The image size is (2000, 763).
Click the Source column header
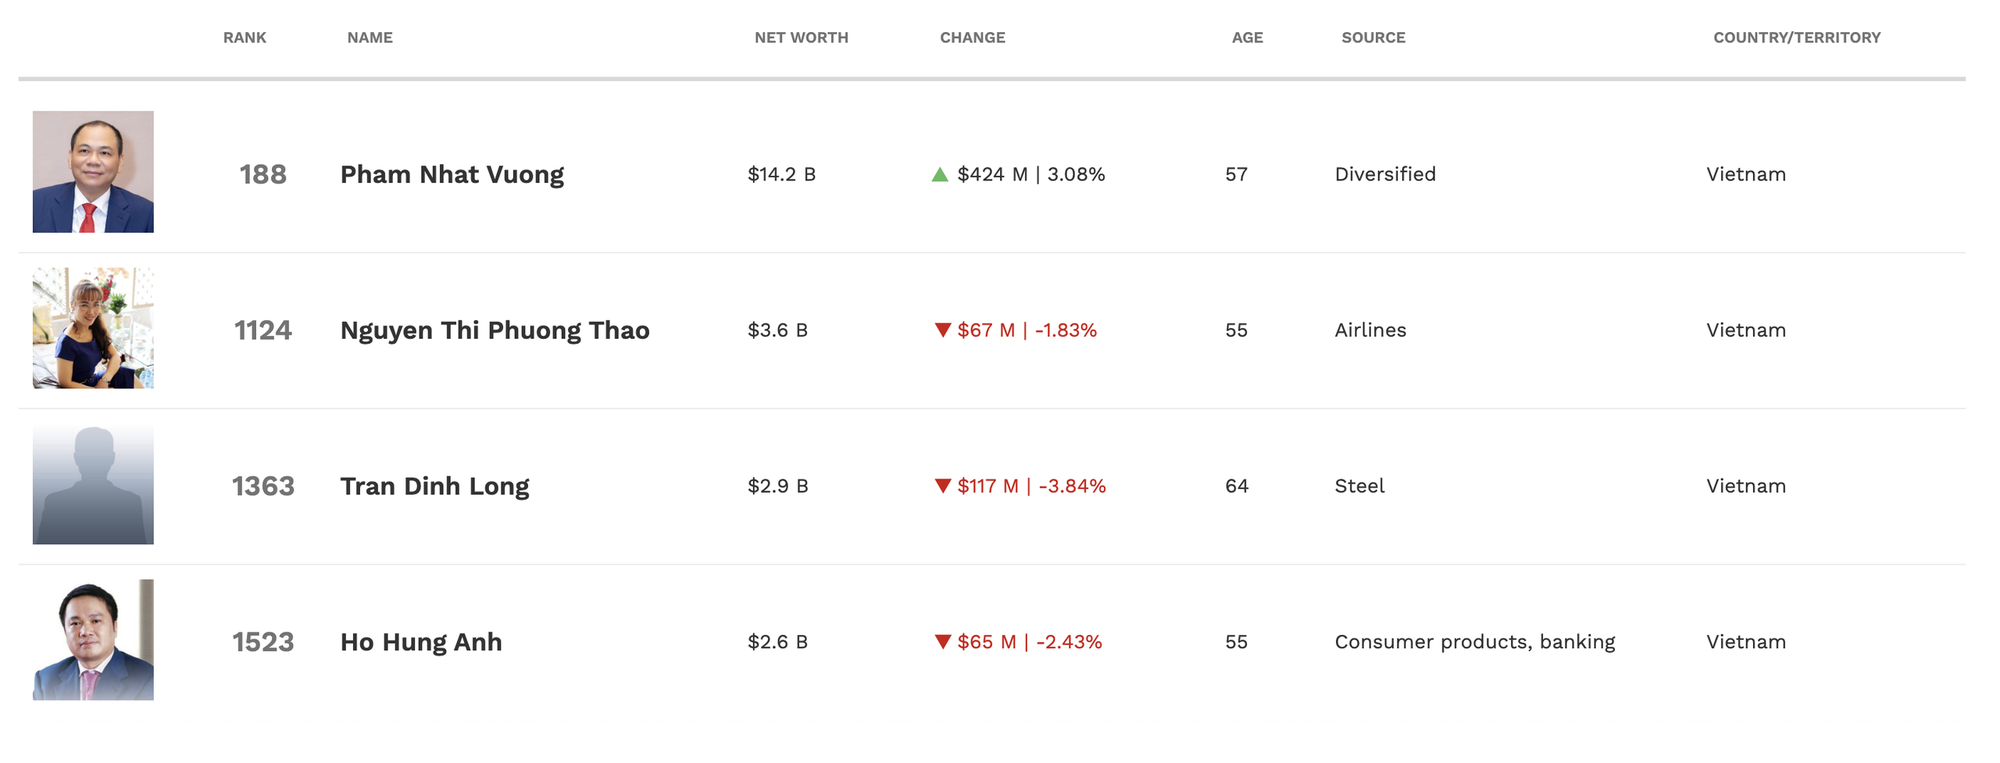tap(1373, 38)
